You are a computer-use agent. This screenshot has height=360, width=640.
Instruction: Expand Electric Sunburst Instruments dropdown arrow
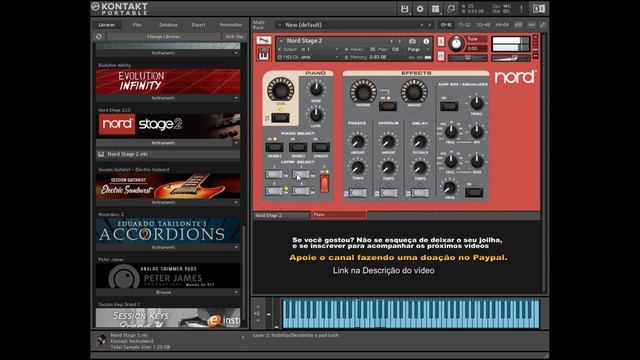[x=236, y=202]
